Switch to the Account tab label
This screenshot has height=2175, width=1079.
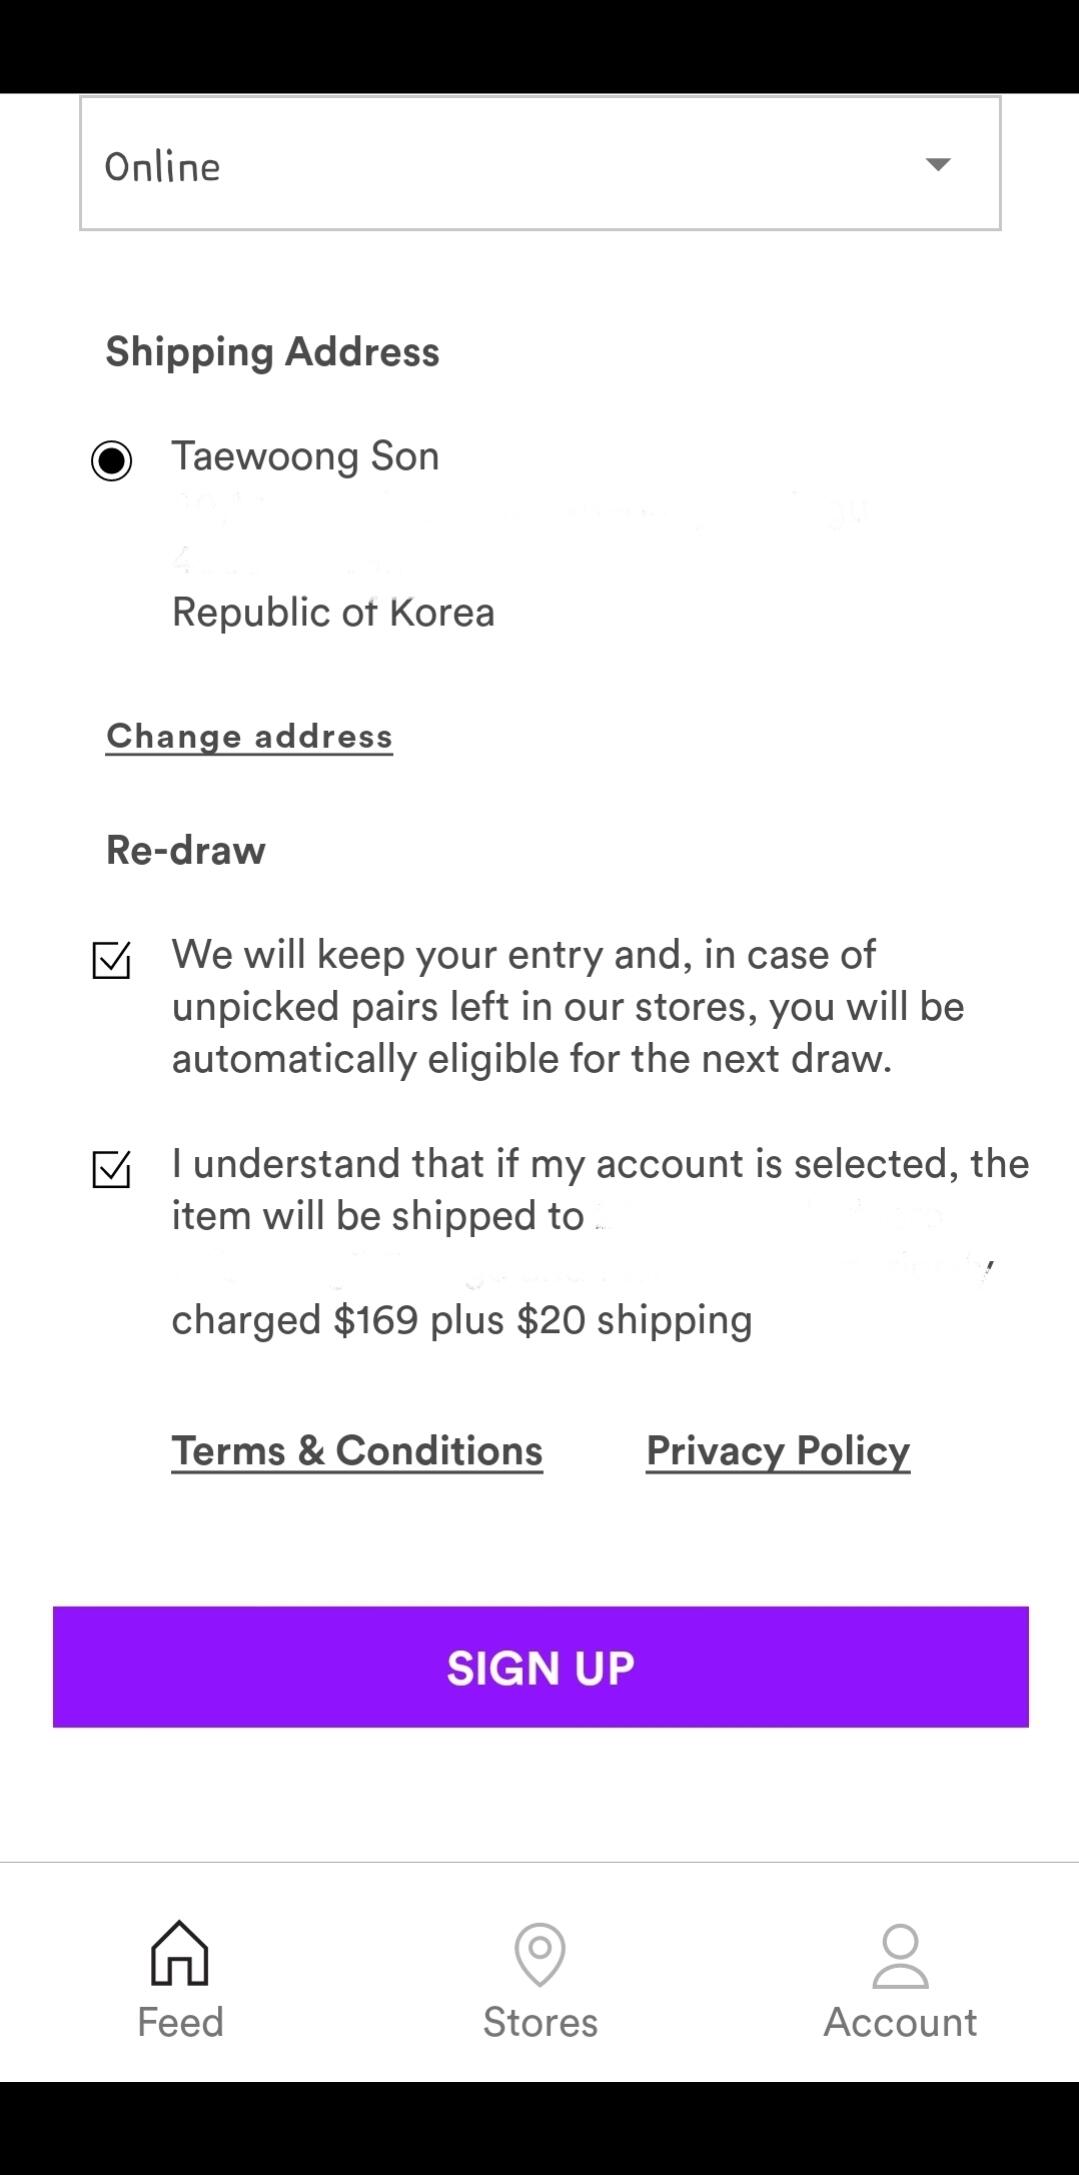pyautogui.click(x=900, y=2022)
